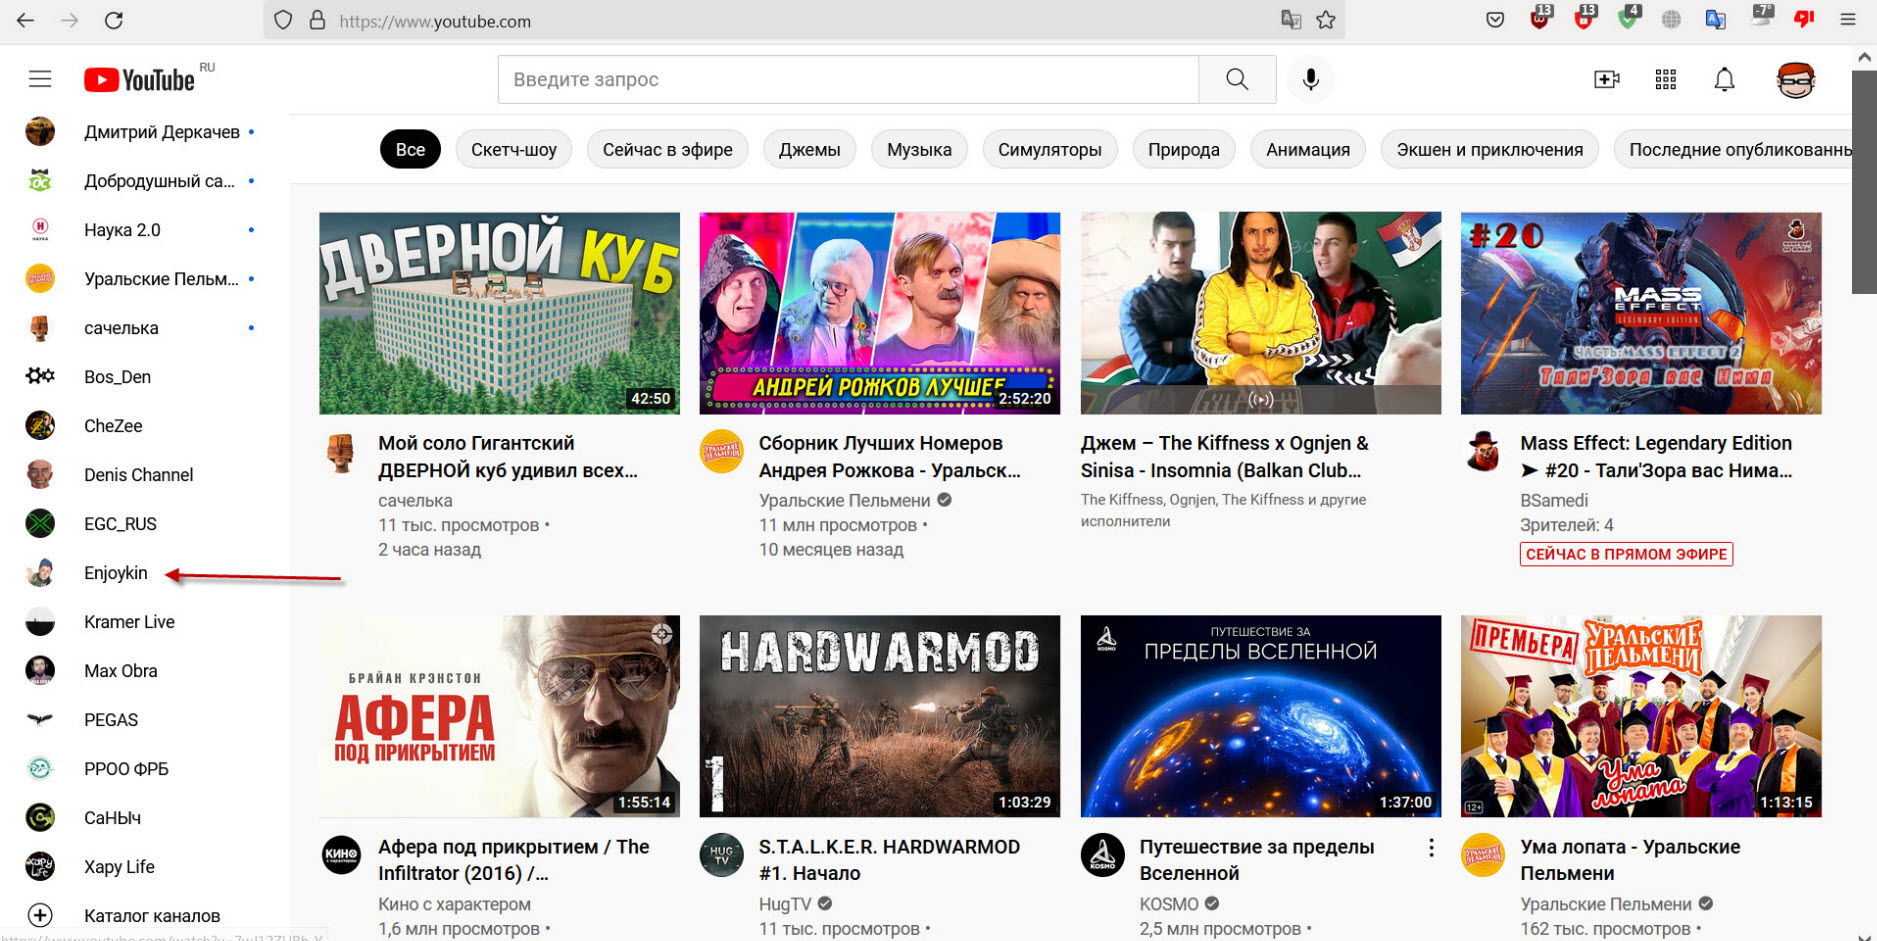
Task: Click the Путешествие за пределы Вселенной title
Action: [1257, 860]
